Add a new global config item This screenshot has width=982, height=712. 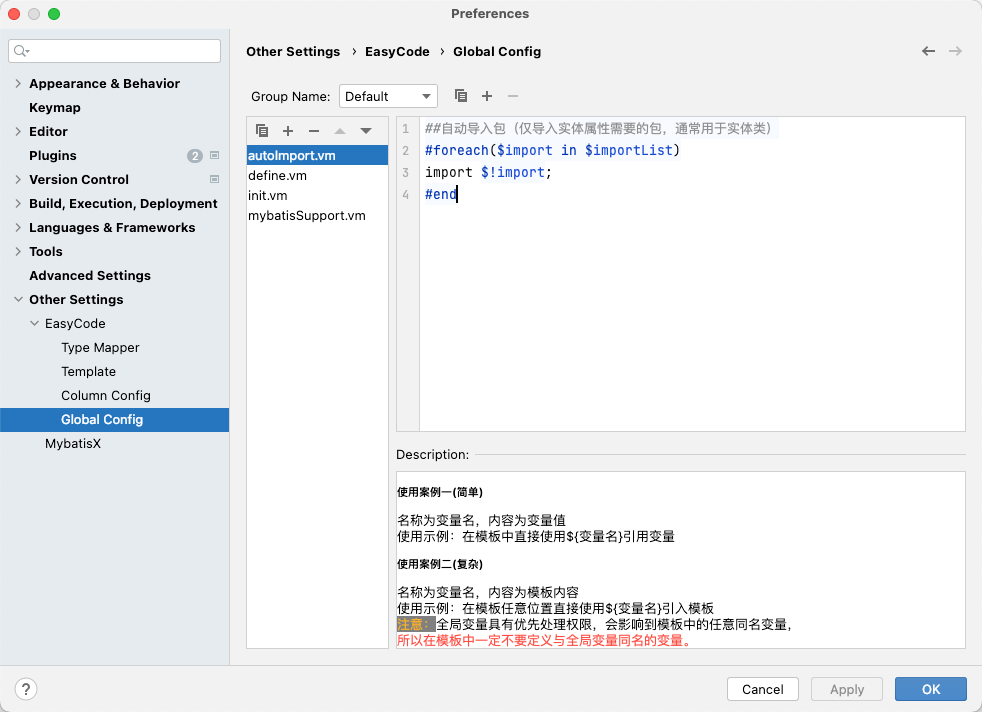click(x=288, y=131)
